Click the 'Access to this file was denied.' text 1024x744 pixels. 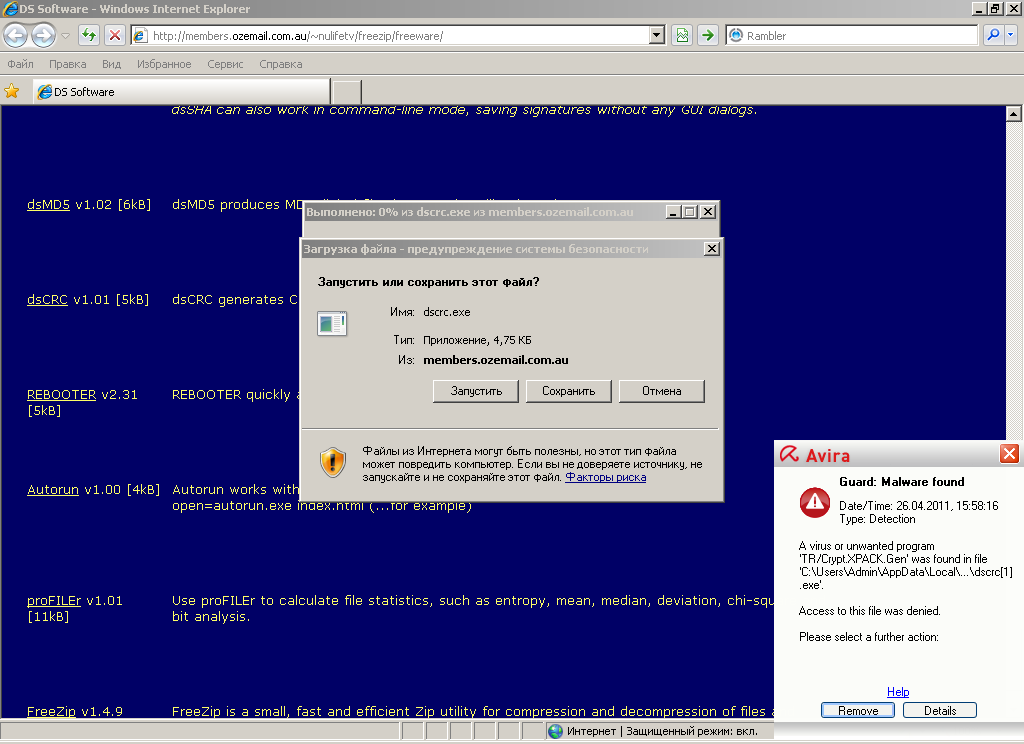869,611
